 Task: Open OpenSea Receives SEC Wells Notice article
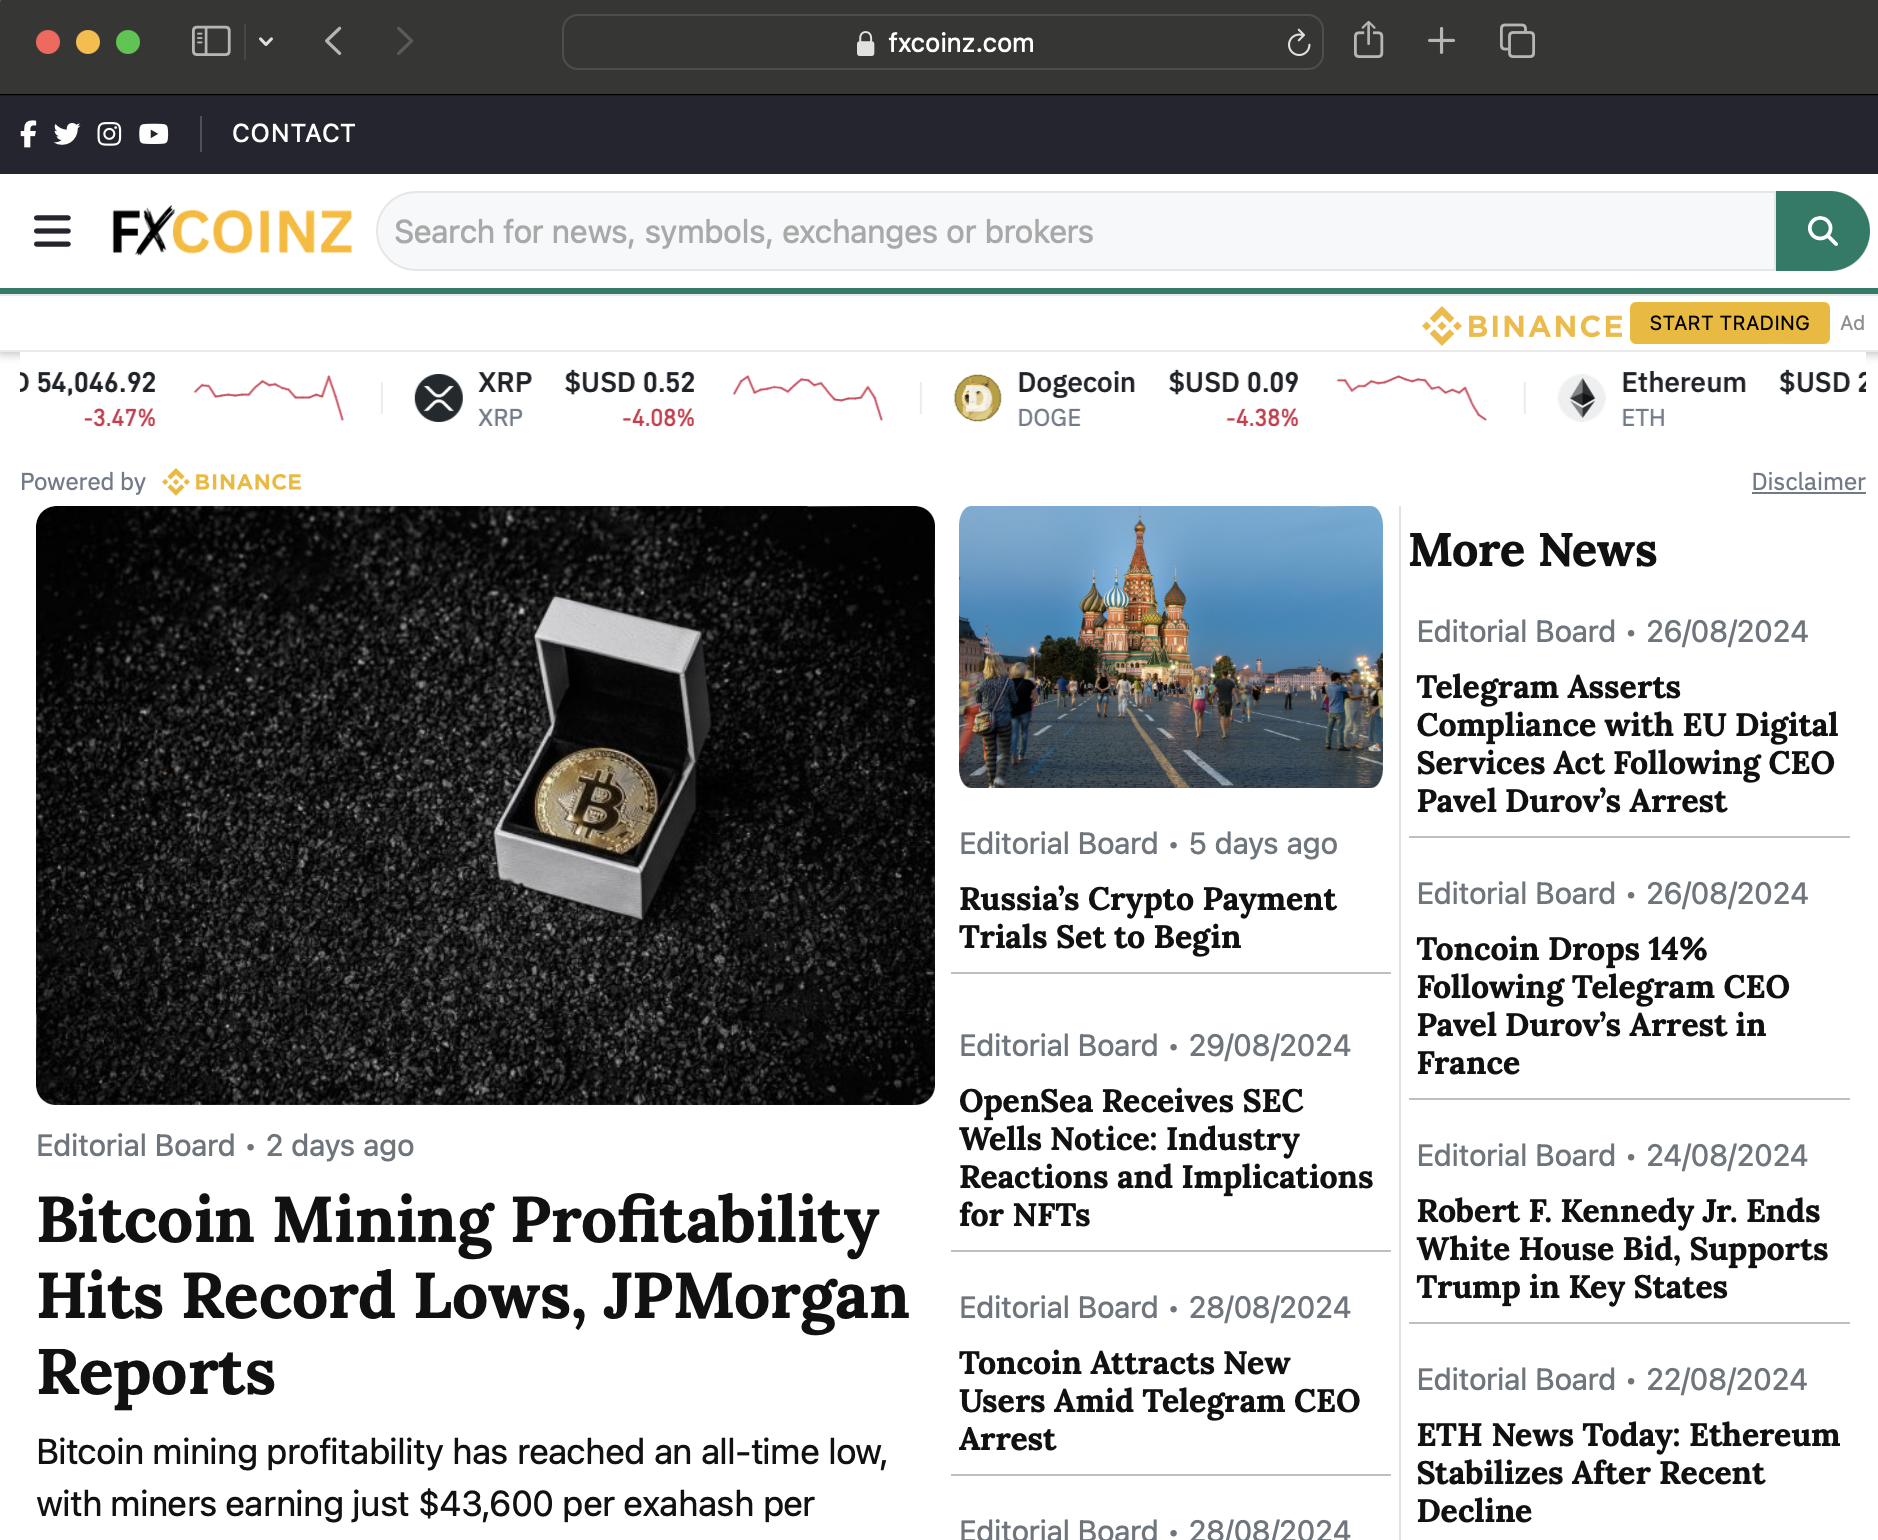point(1166,1157)
